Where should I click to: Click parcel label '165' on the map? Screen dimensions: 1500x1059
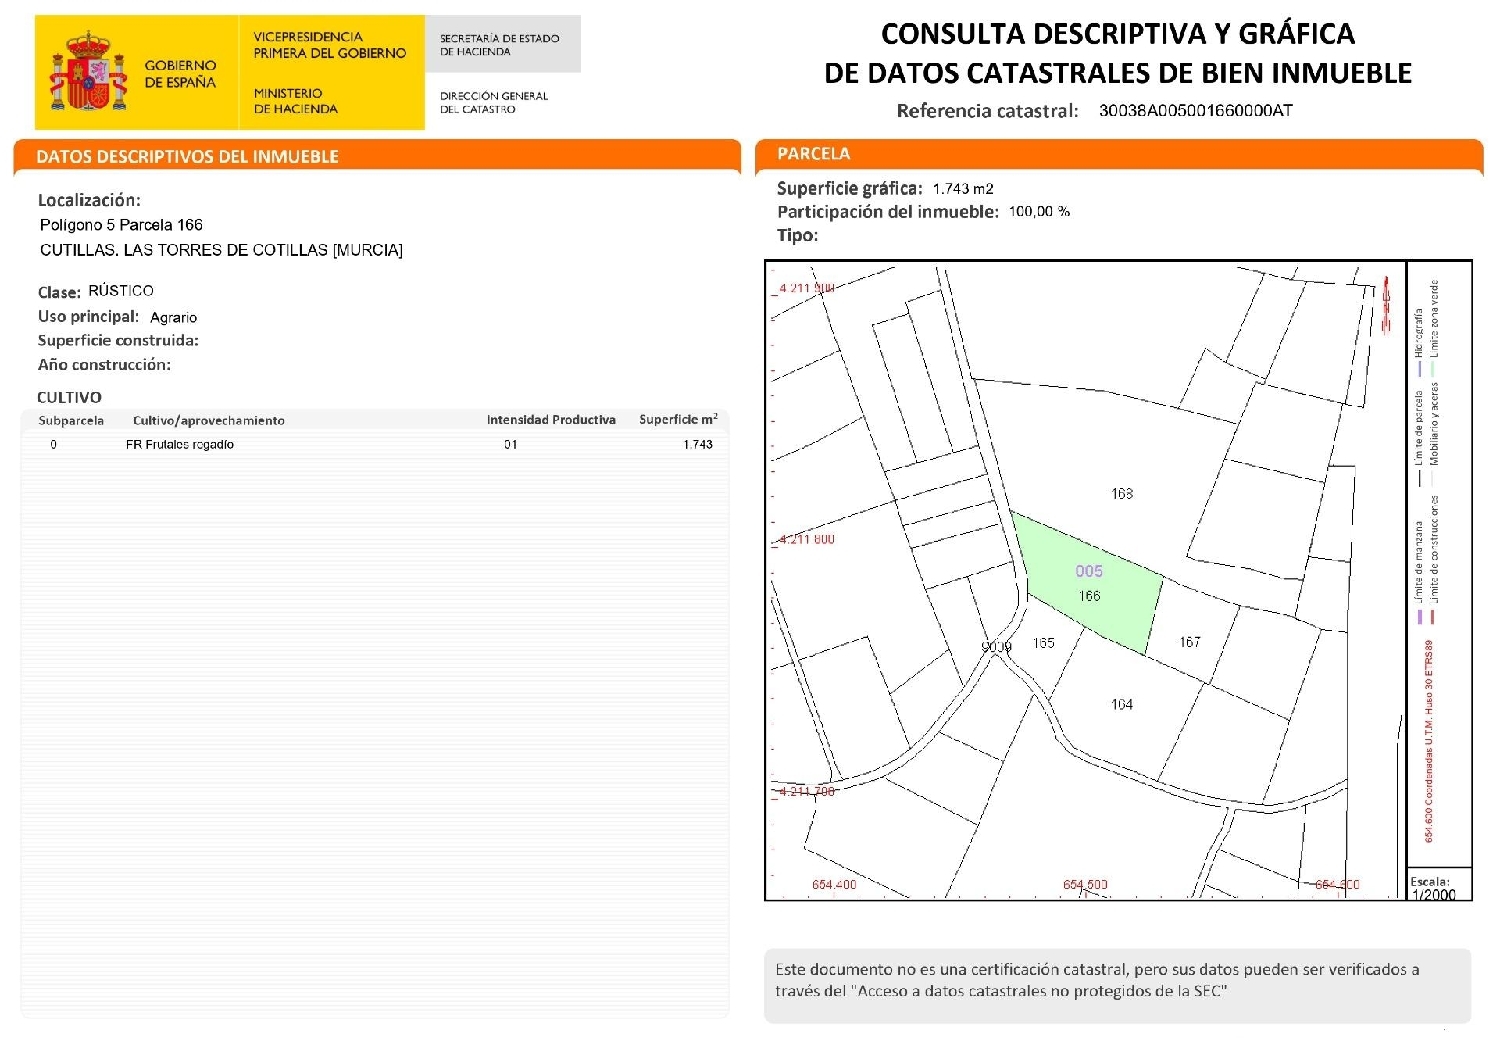(1044, 643)
